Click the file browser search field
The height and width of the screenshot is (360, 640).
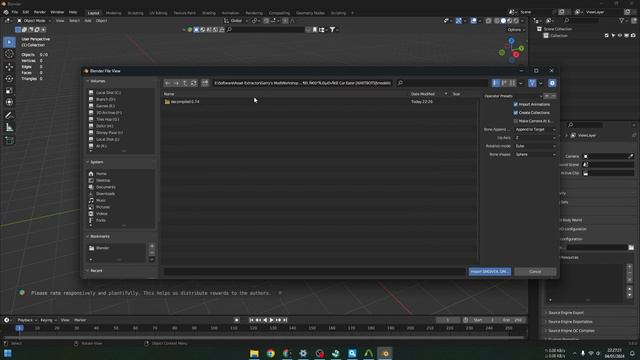(x=442, y=83)
